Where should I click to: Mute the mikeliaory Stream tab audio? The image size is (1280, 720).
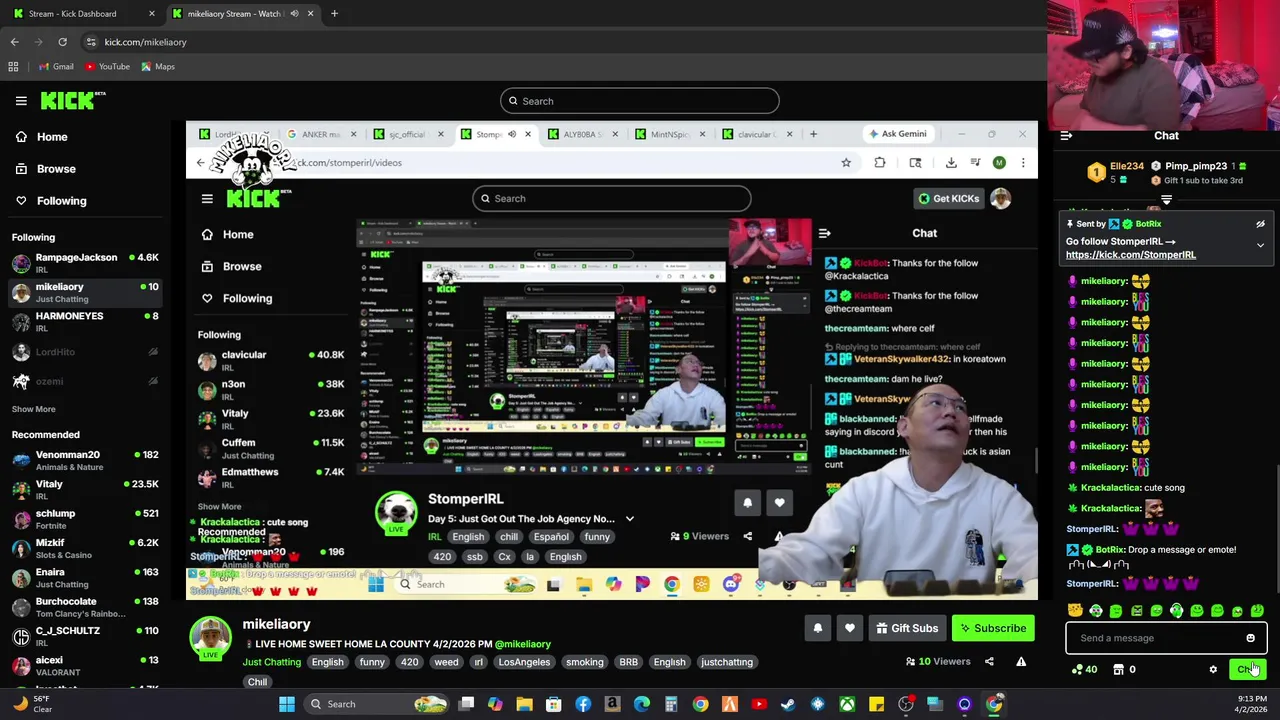[x=294, y=14]
